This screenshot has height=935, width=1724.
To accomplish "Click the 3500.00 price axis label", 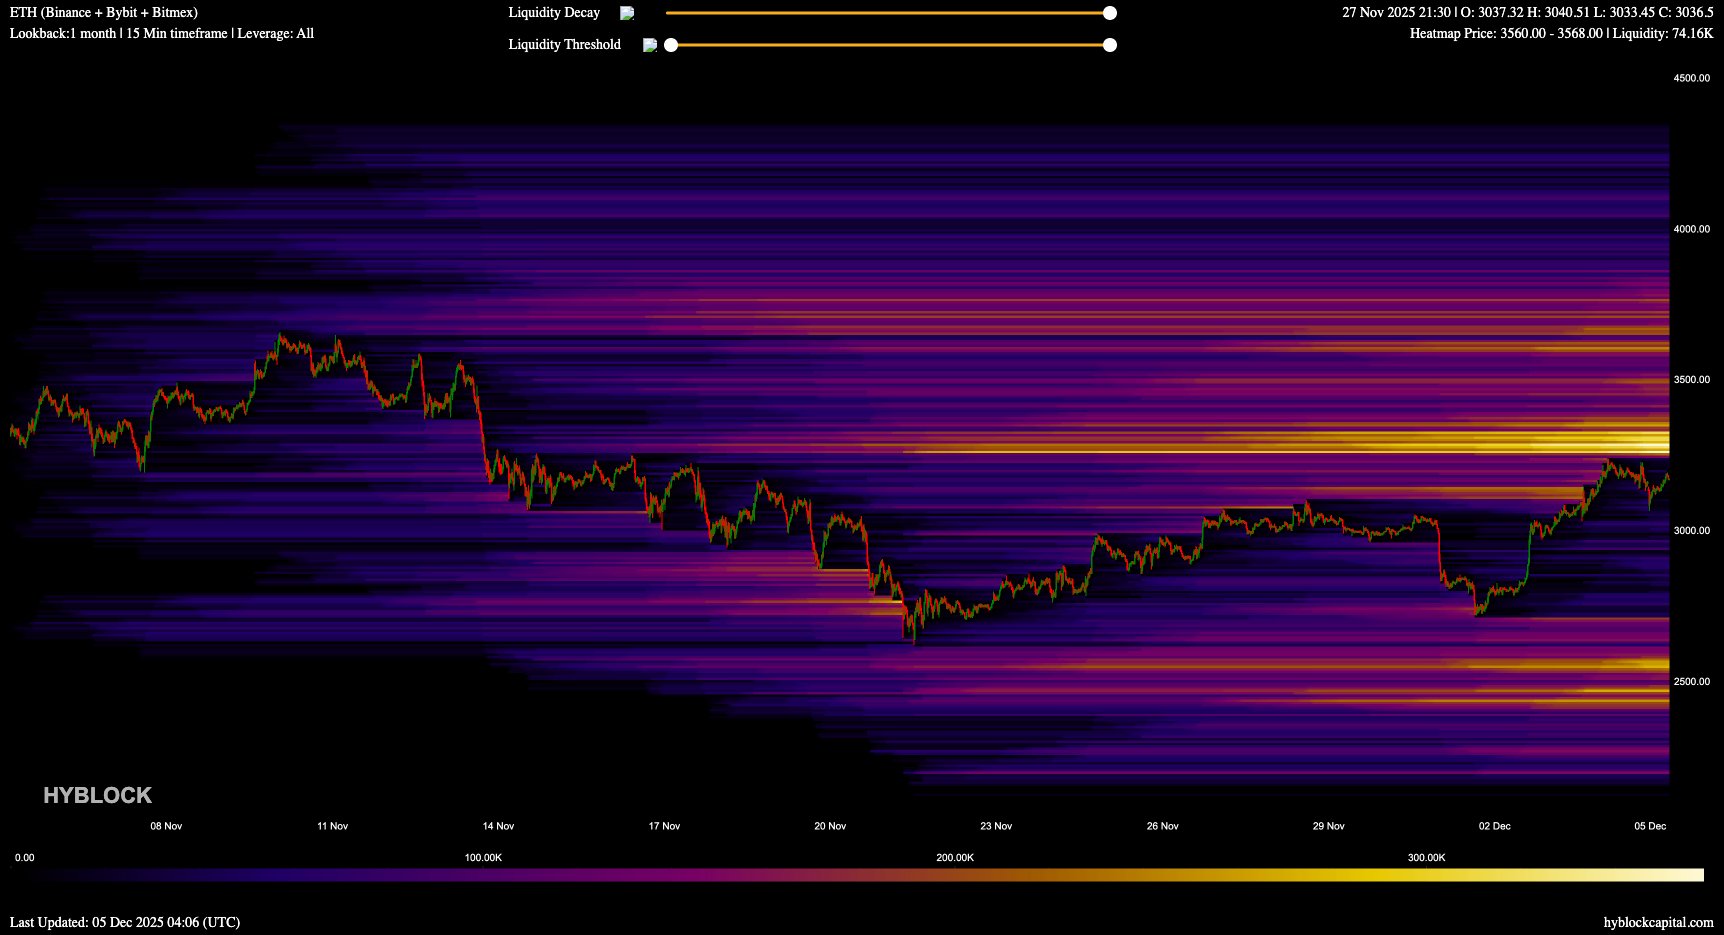I will click(x=1692, y=380).
